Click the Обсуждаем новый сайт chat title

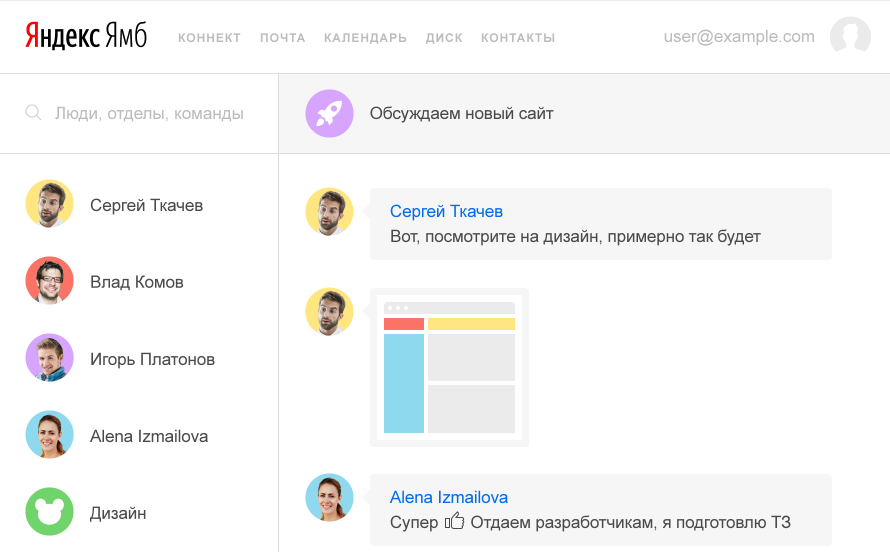pyautogui.click(x=461, y=113)
